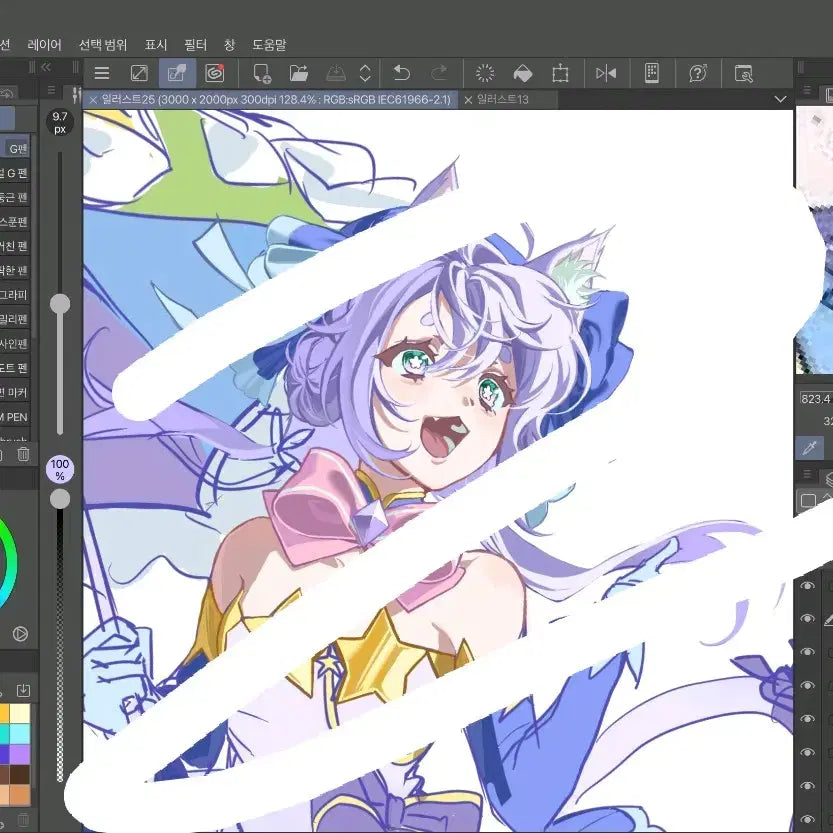Viewport: 833px width, 833px height.
Task: Click the Scale/Transform icon in the toolbar
Action: pyautogui.click(x=560, y=73)
